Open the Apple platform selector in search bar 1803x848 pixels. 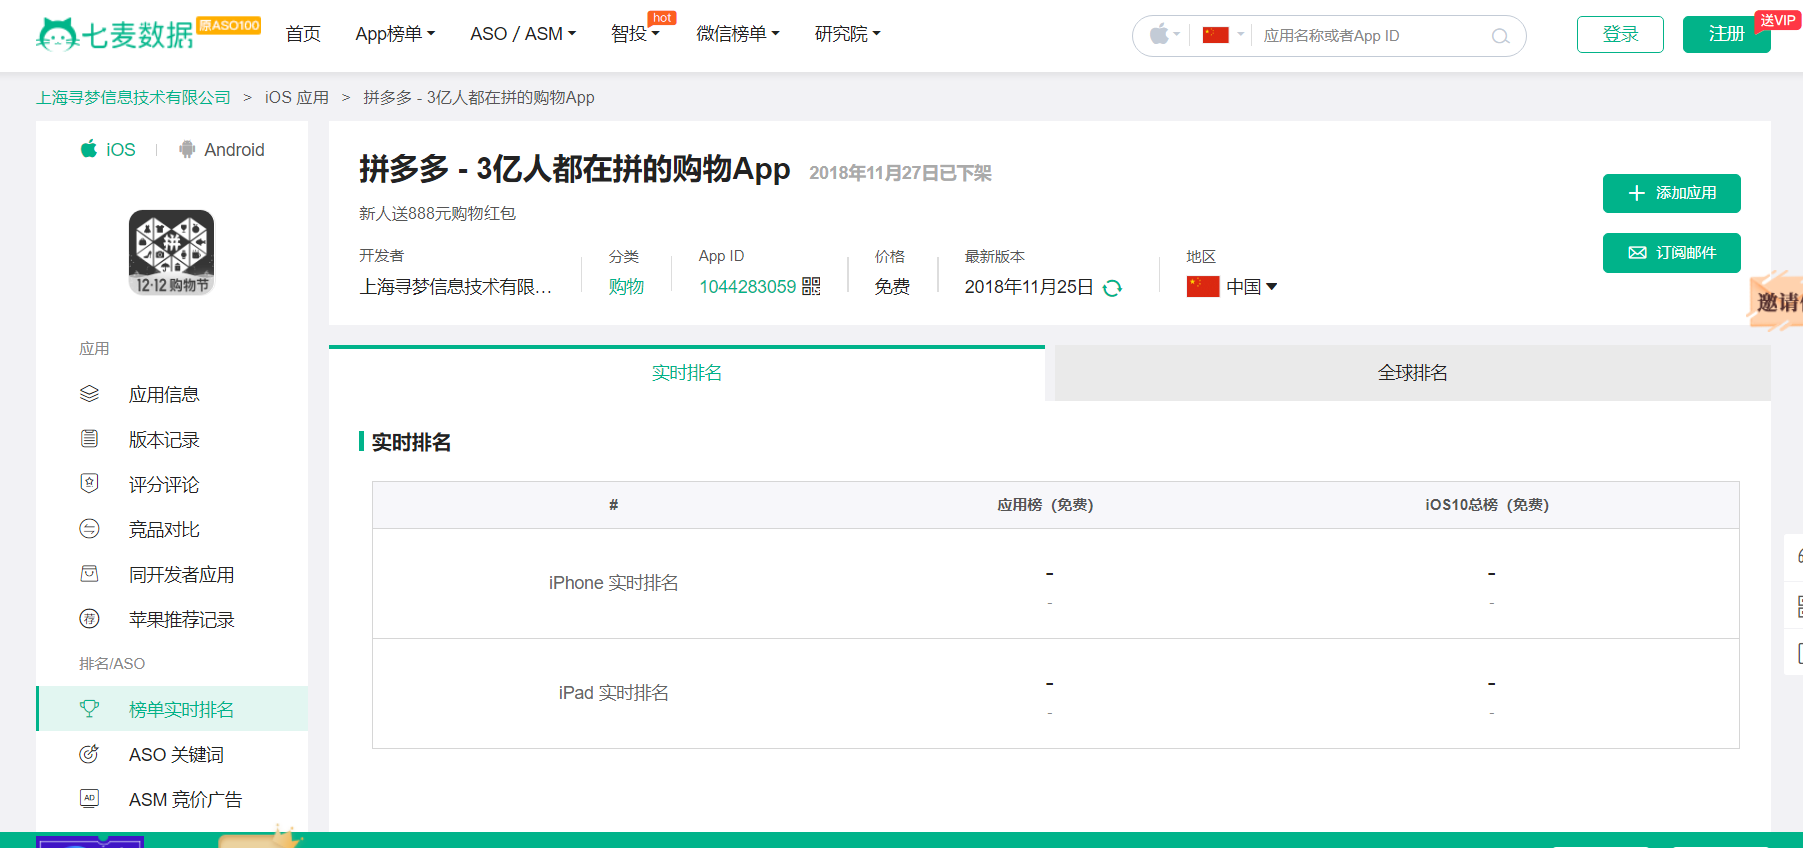[1164, 35]
